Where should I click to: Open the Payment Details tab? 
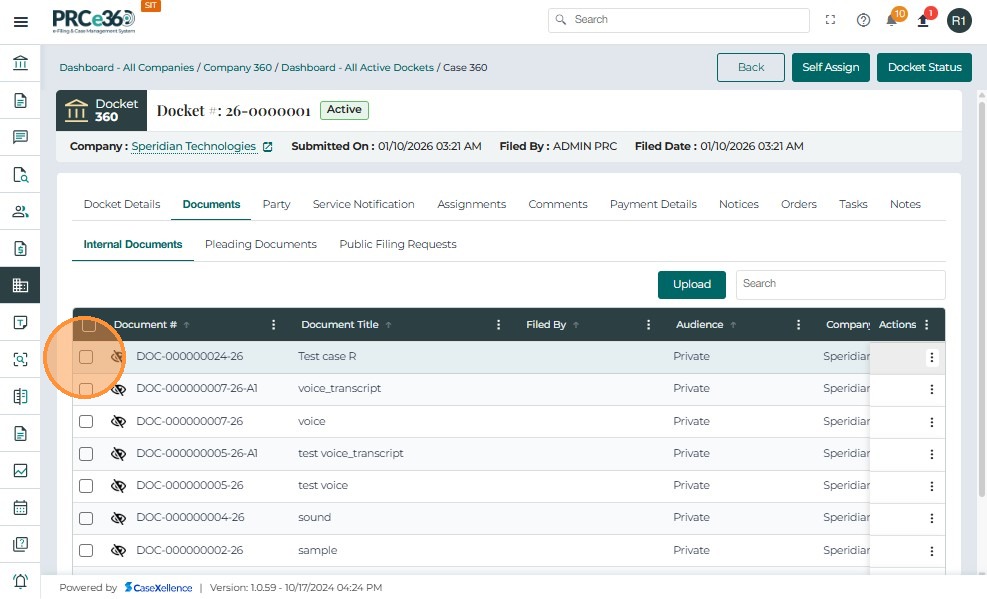coord(653,204)
